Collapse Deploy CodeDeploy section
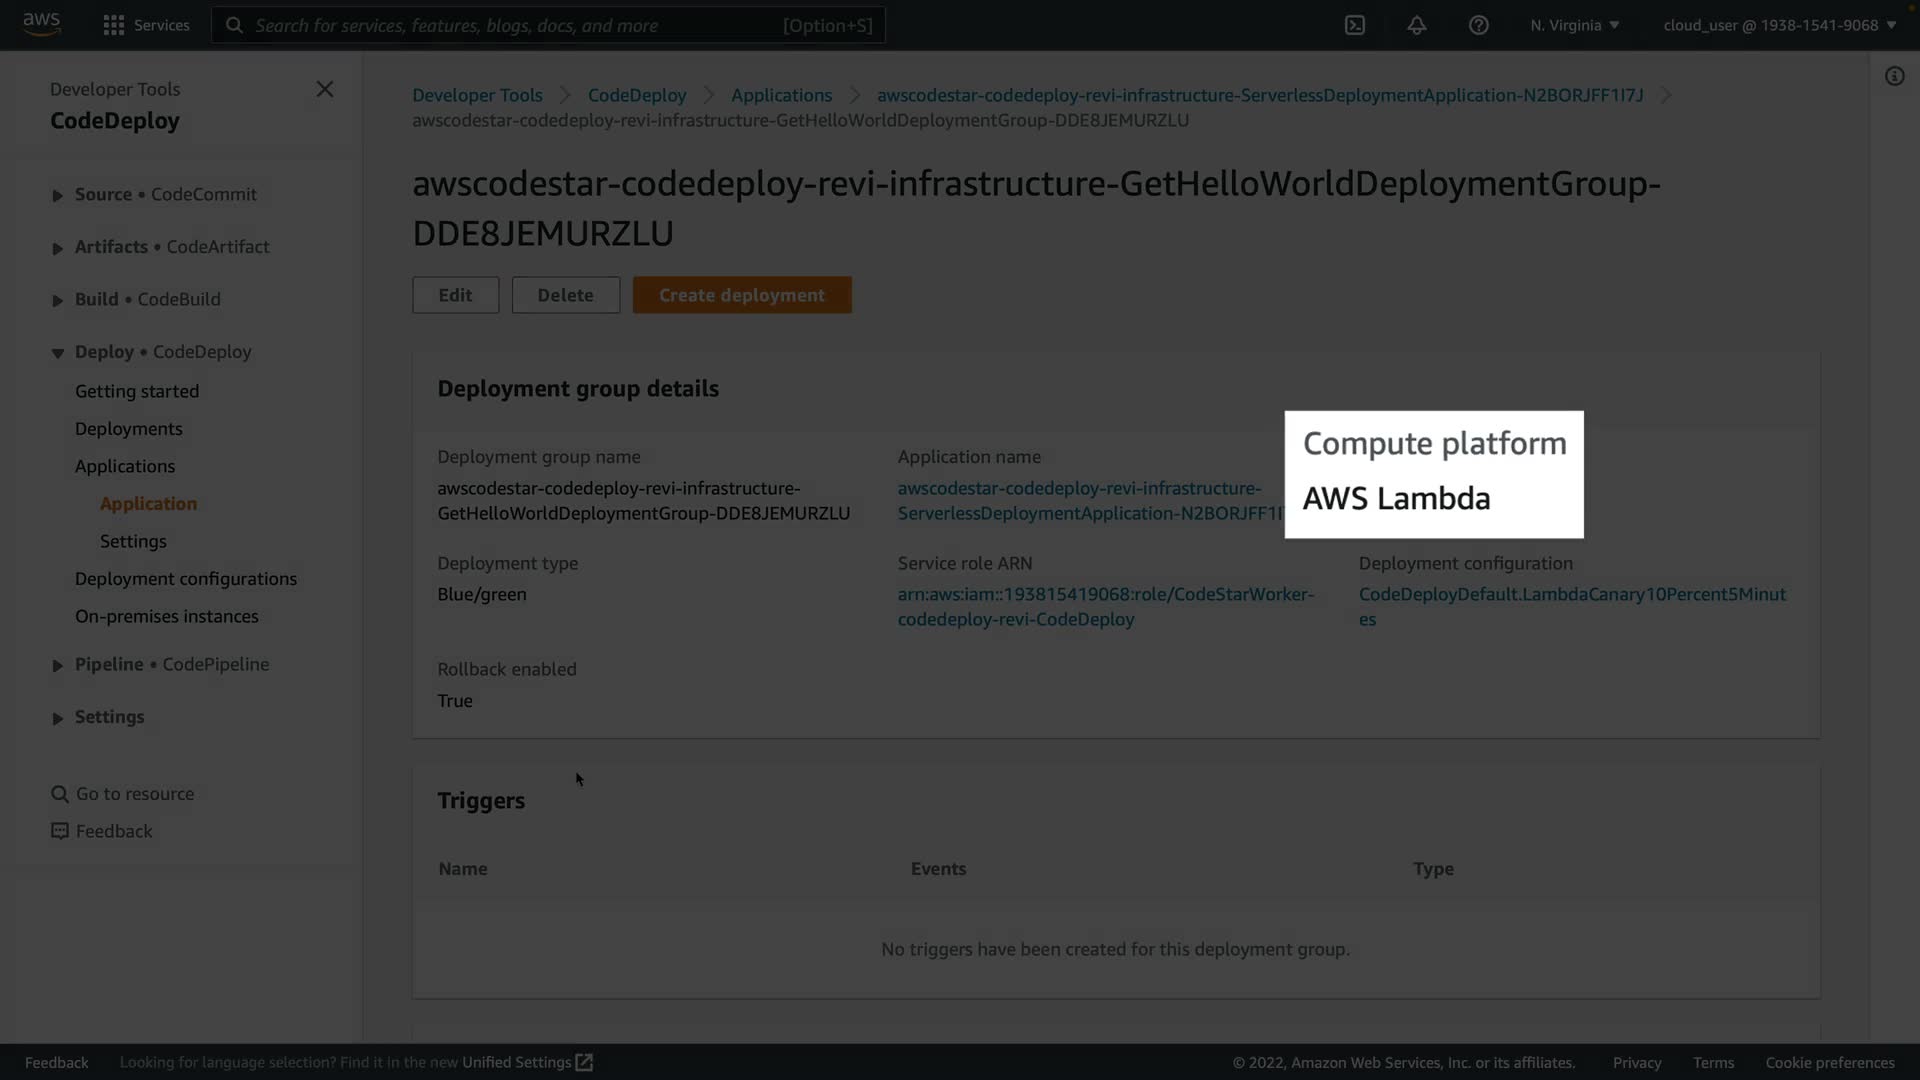The height and width of the screenshot is (1080, 1920). point(58,353)
